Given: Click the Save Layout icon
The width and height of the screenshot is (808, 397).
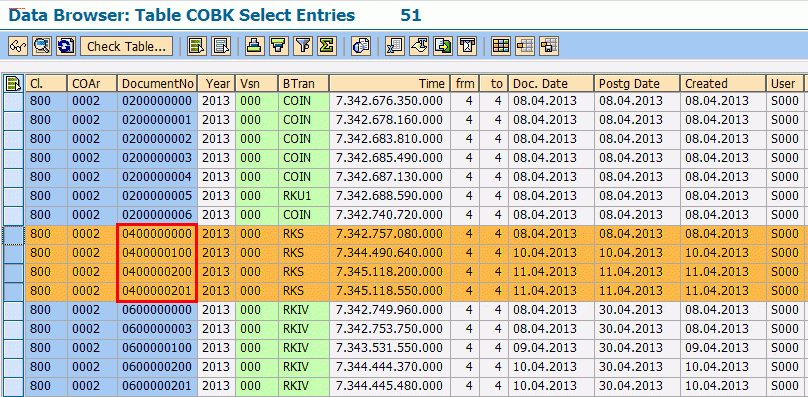Looking at the screenshot, I should point(549,46).
